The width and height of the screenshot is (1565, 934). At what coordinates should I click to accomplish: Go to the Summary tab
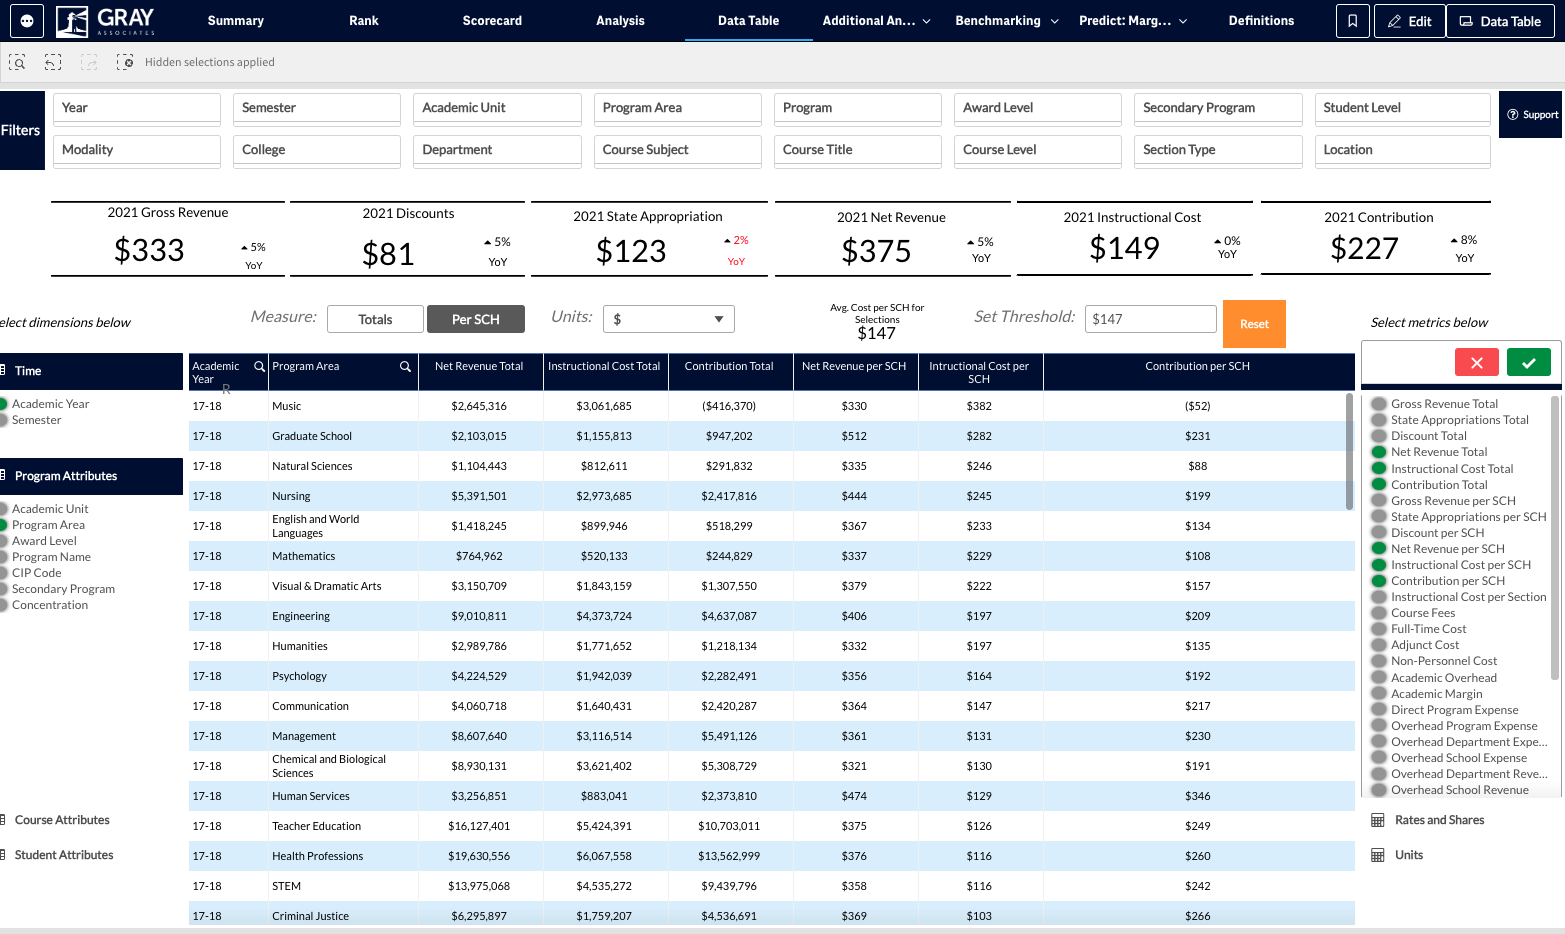coord(236,21)
